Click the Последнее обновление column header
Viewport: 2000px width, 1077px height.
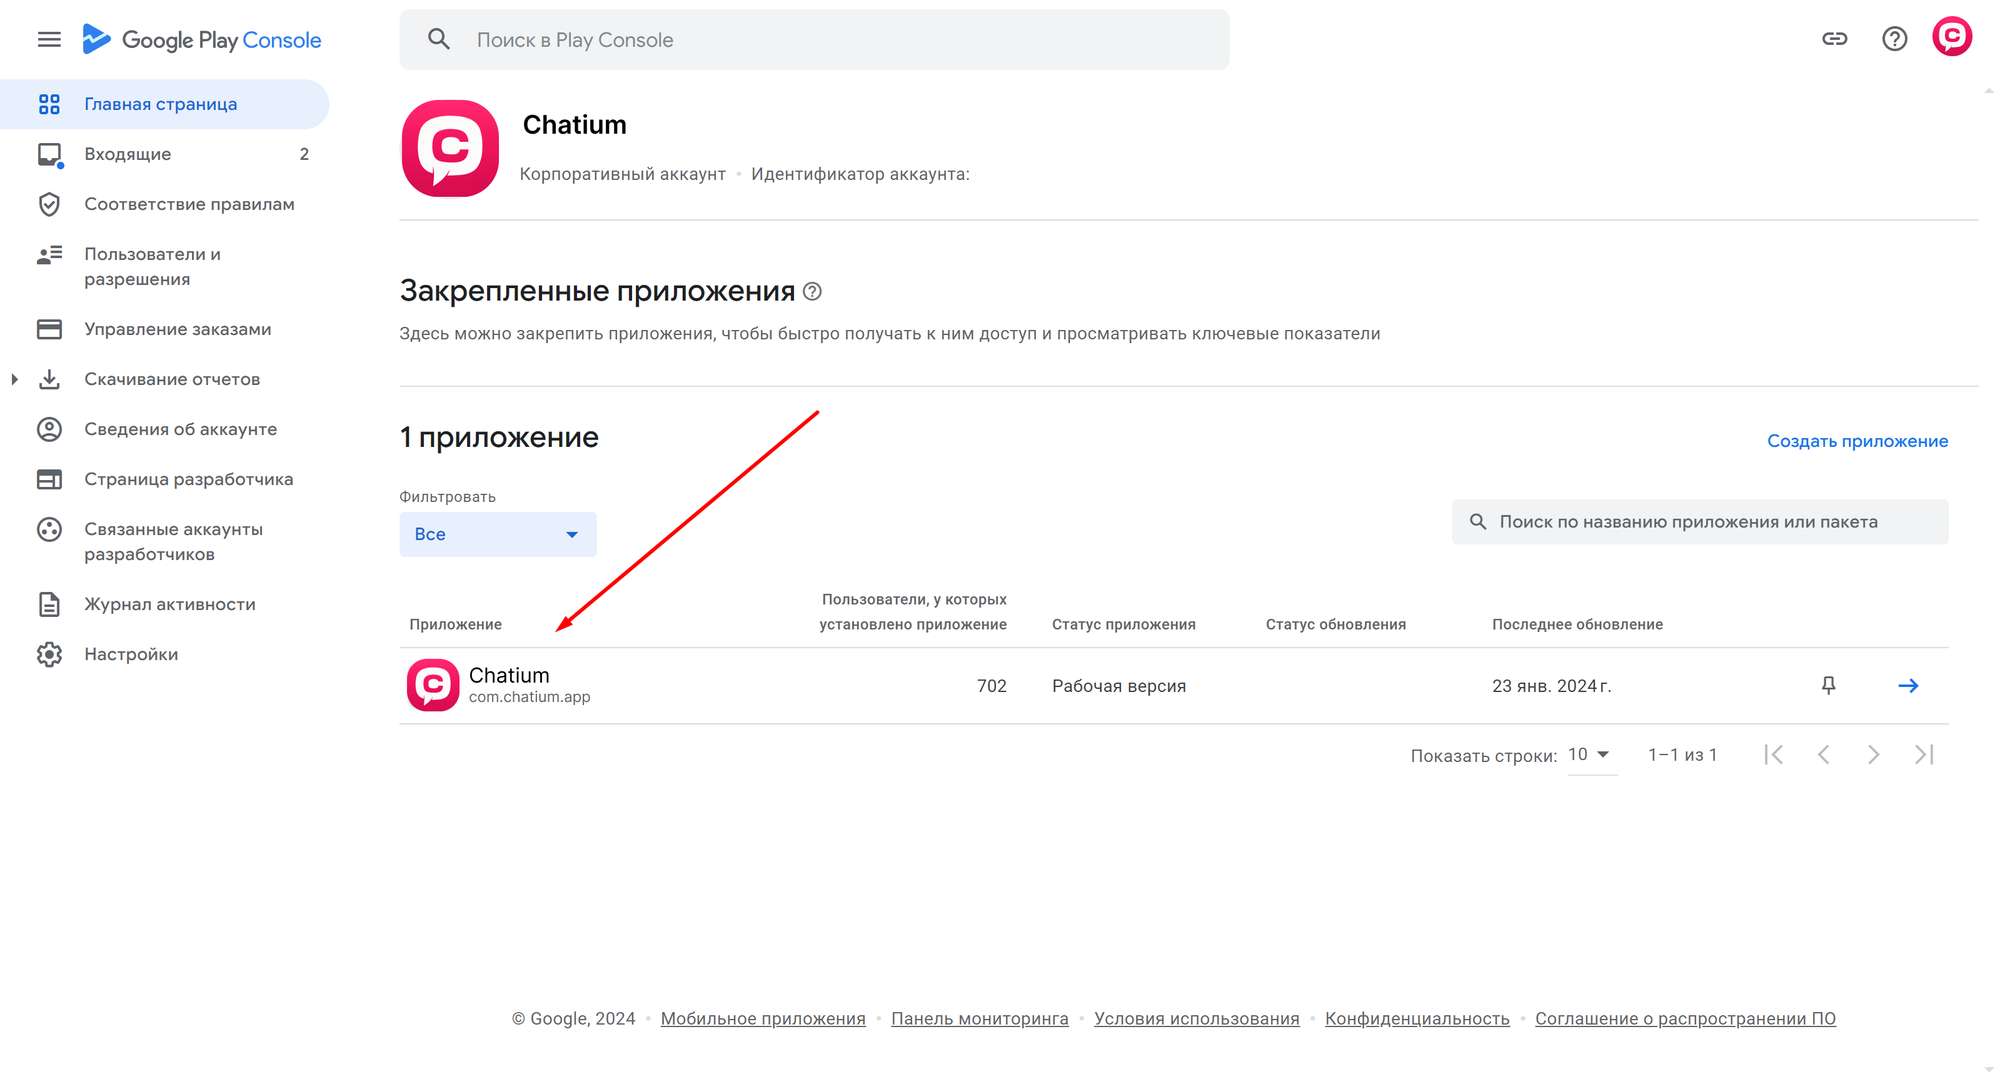(x=1577, y=624)
